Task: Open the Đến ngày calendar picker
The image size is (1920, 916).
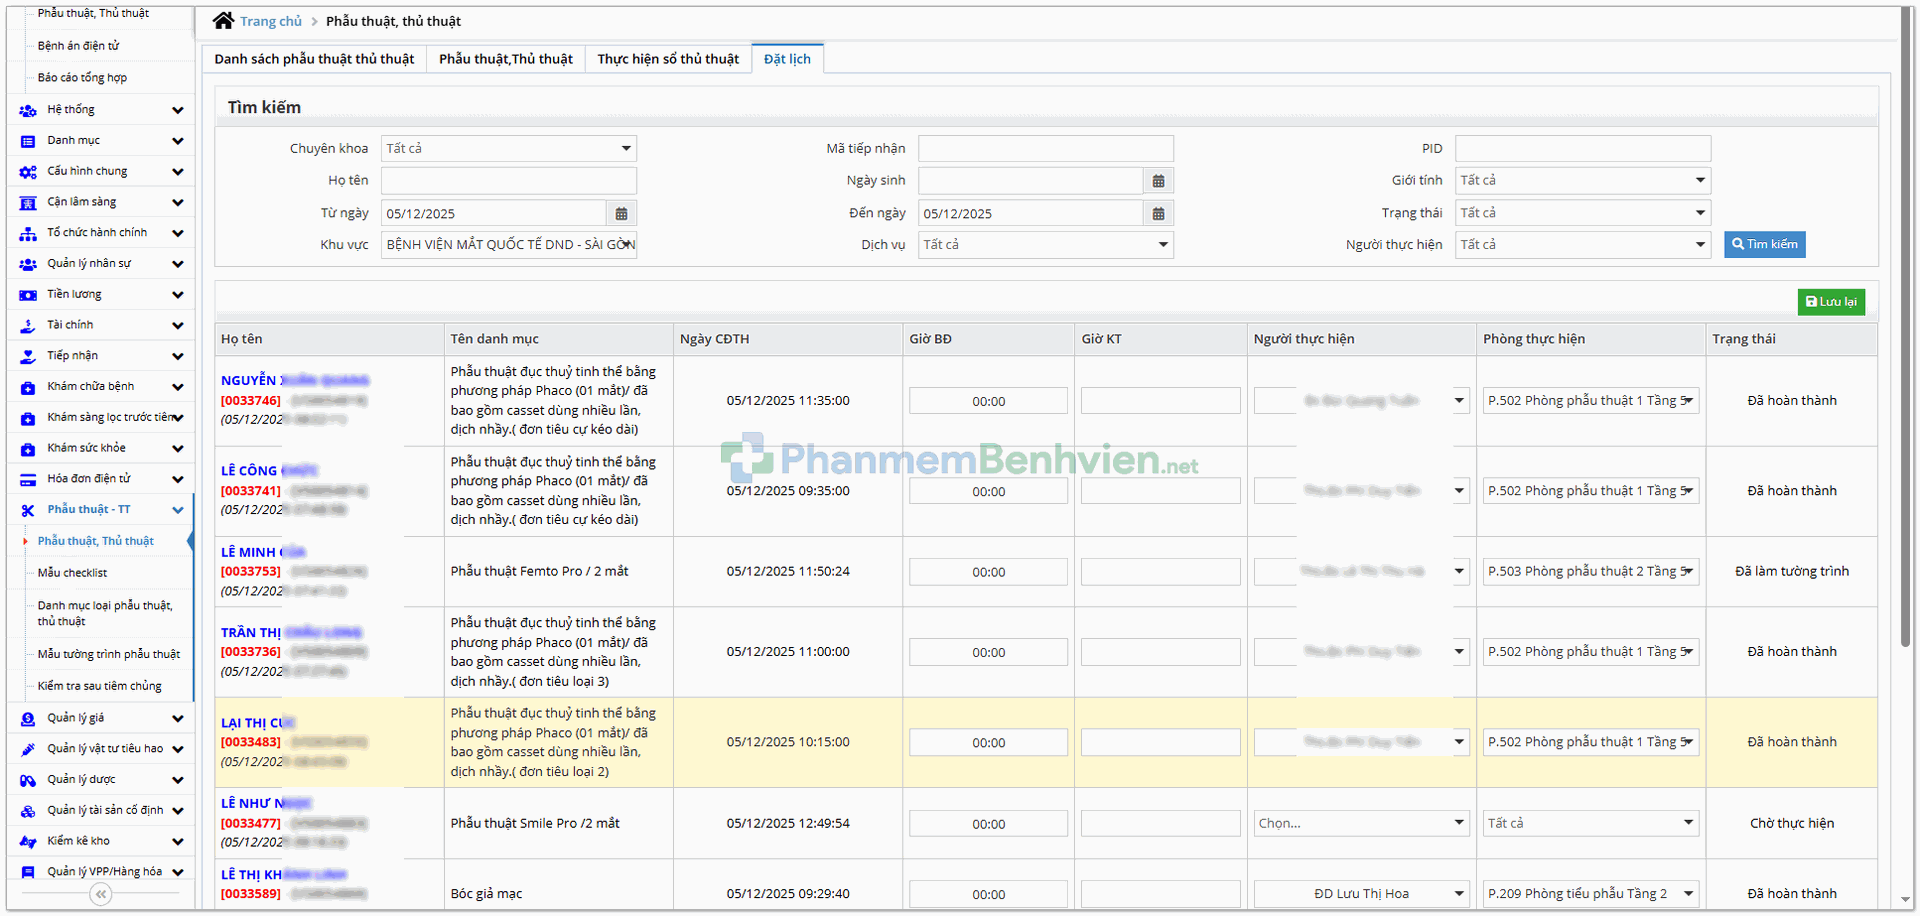Action: (x=1158, y=214)
